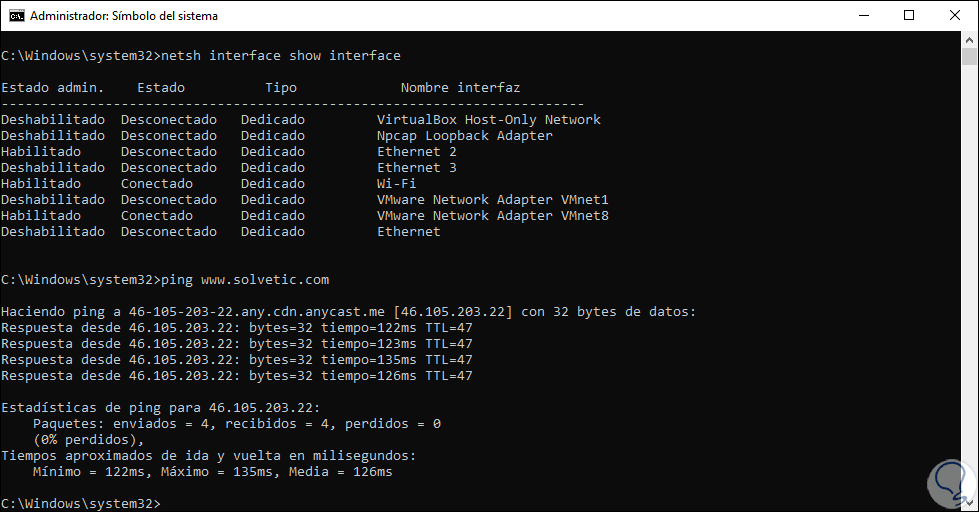Click the VMware Network Adapter VMnet8 entry
Image resolution: width=979 pixels, height=512 pixels.
[x=492, y=216]
